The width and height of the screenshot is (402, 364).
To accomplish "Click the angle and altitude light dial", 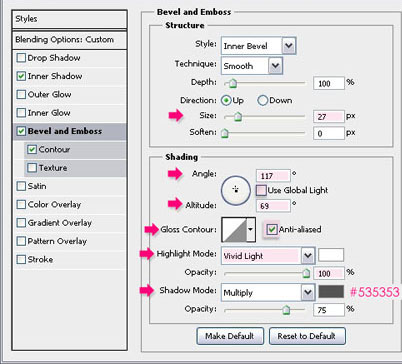I will (x=236, y=190).
